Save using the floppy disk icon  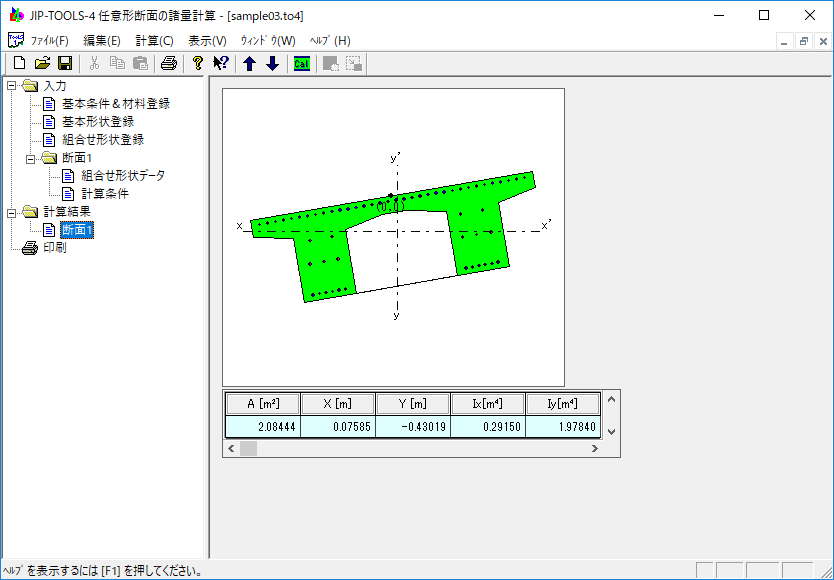65,64
